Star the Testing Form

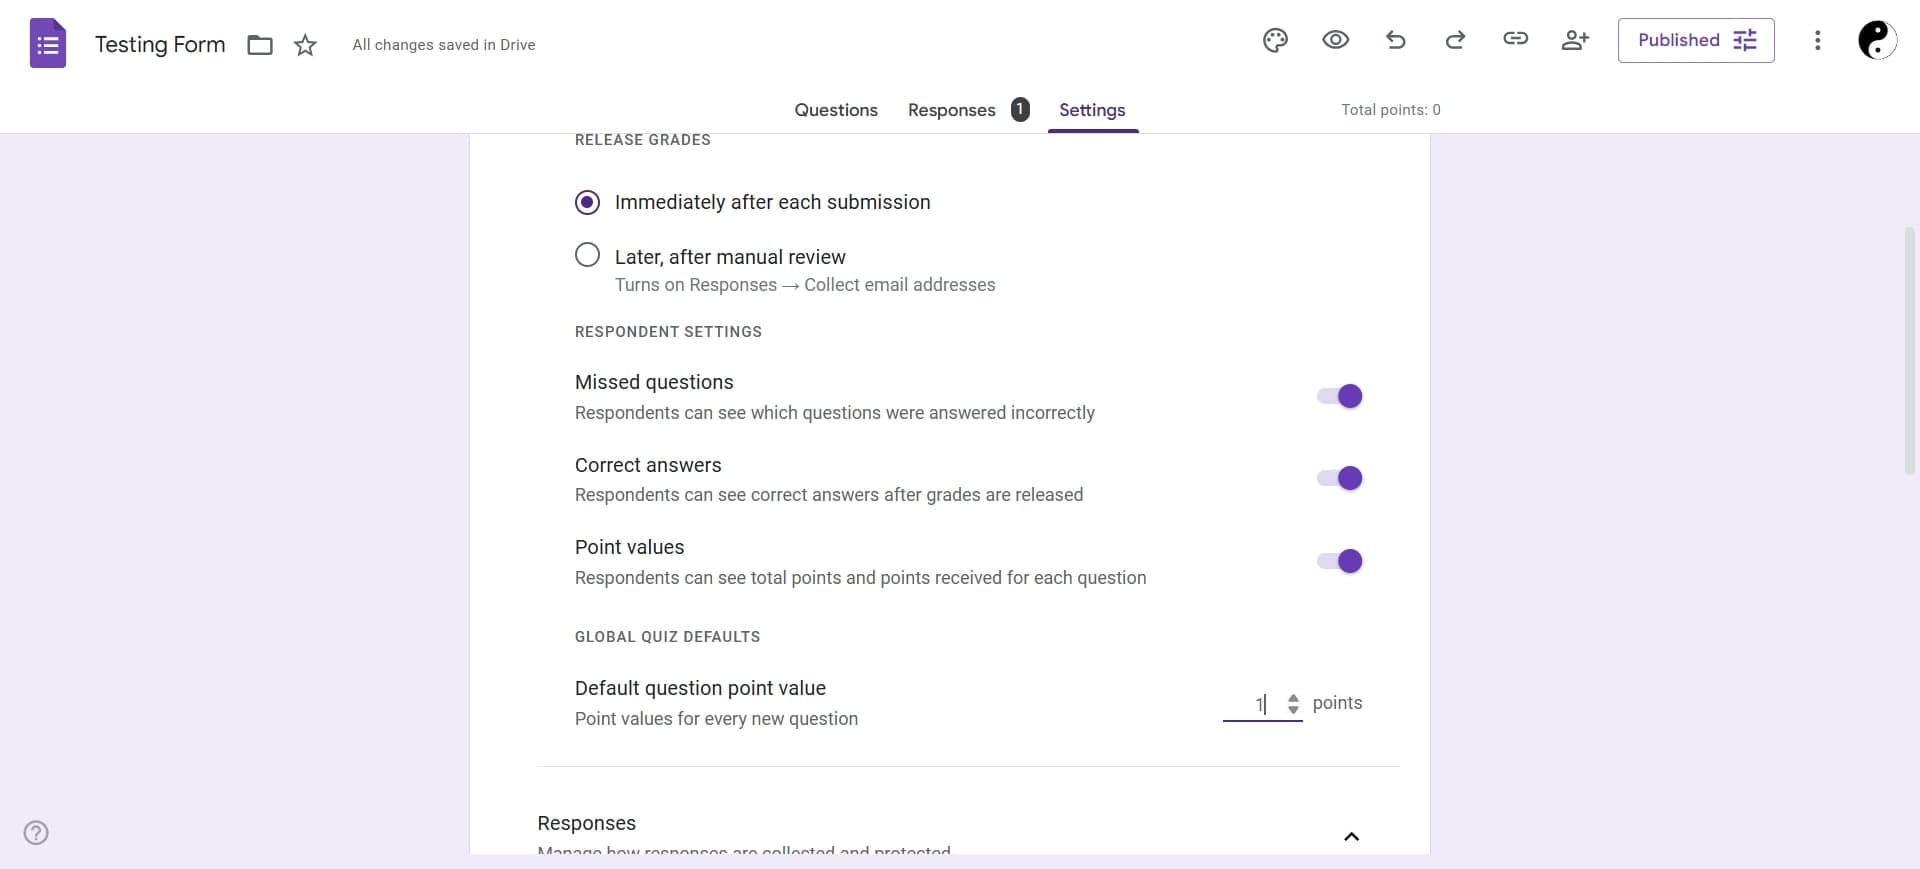(x=305, y=45)
